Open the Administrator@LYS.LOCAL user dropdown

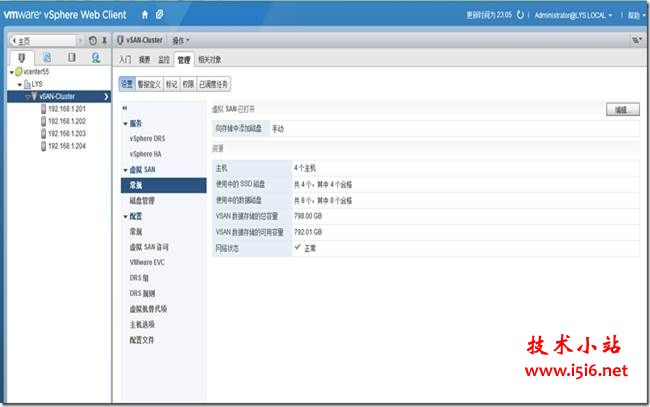573,15
